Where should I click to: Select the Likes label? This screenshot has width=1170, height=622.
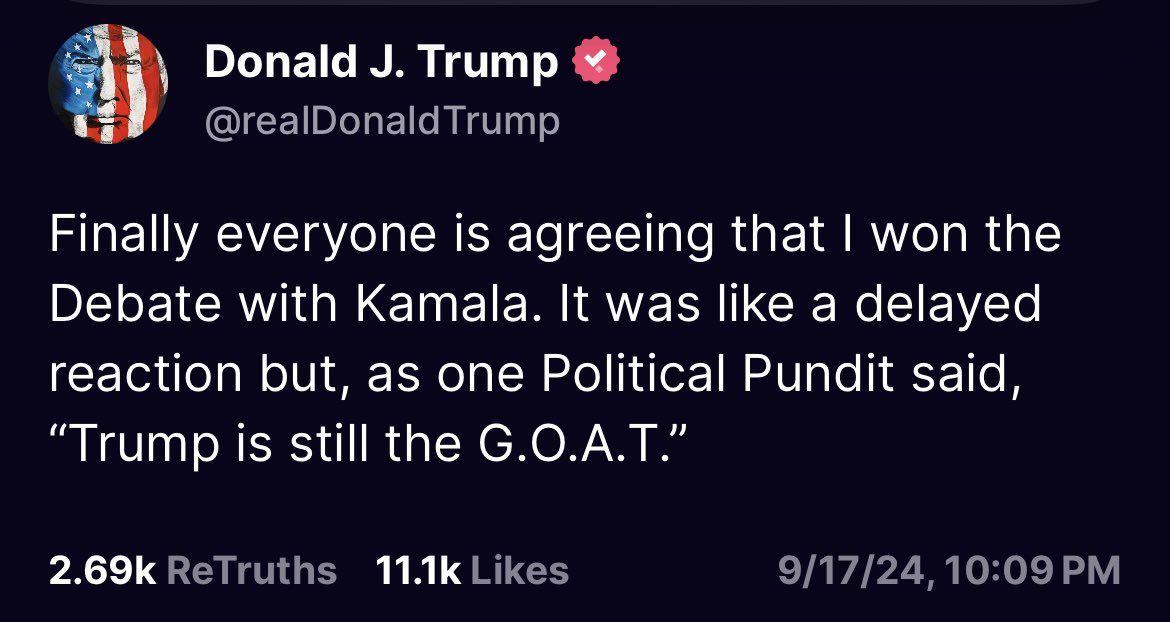pos(518,570)
